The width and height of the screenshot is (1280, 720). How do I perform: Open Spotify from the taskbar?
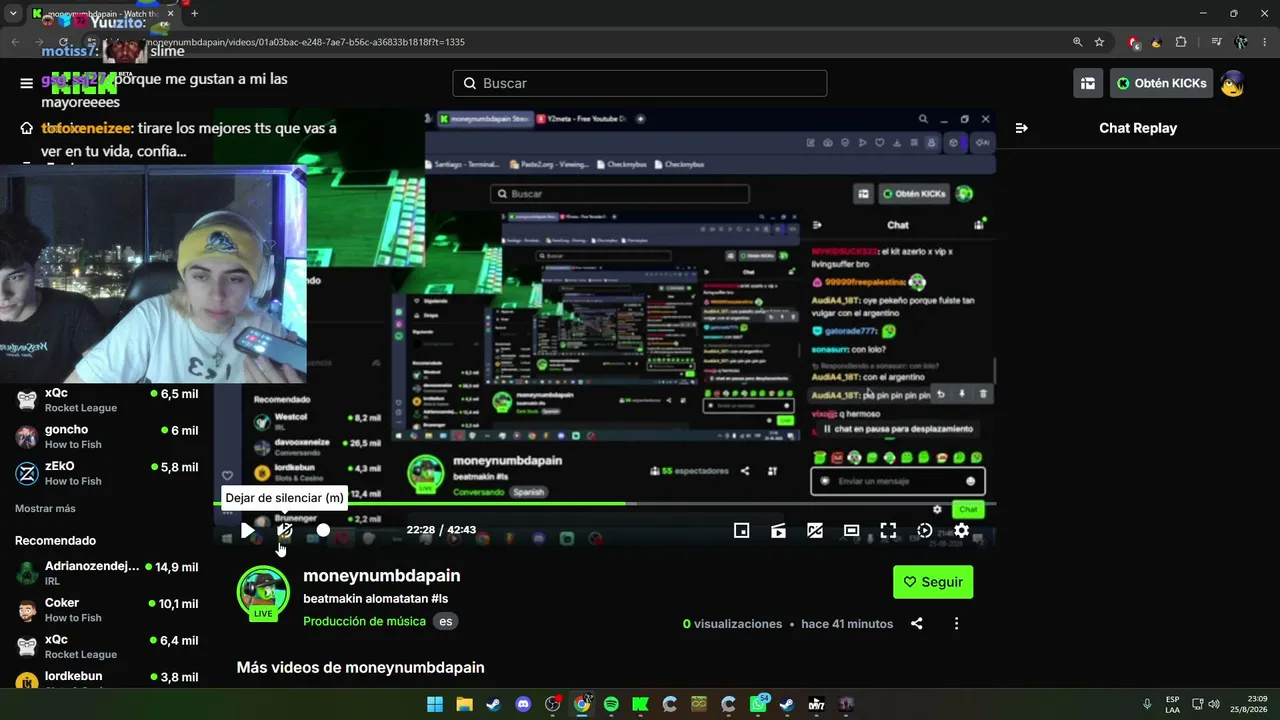[611, 704]
